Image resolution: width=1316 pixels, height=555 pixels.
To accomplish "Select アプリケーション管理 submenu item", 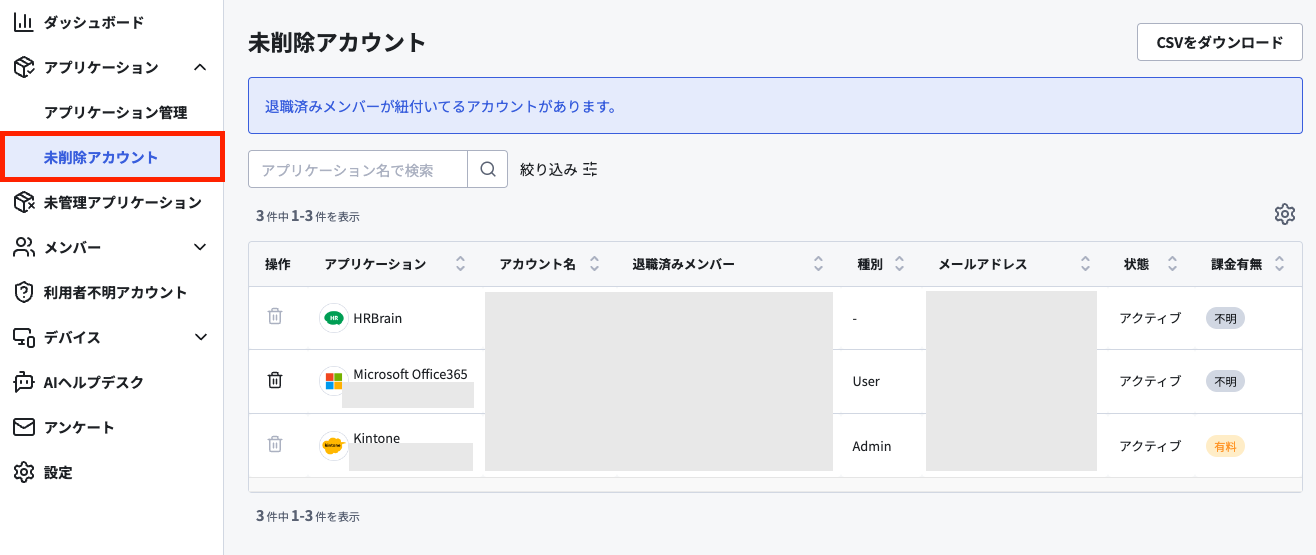I will pos(115,112).
